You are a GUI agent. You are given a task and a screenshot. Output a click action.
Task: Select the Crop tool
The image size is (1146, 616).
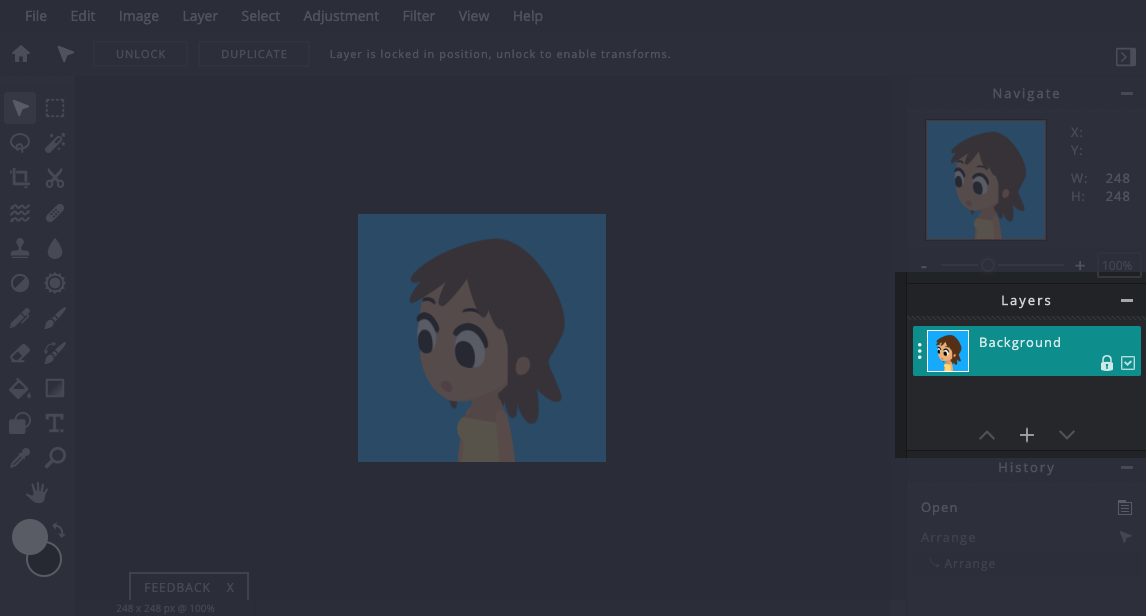(x=20, y=178)
